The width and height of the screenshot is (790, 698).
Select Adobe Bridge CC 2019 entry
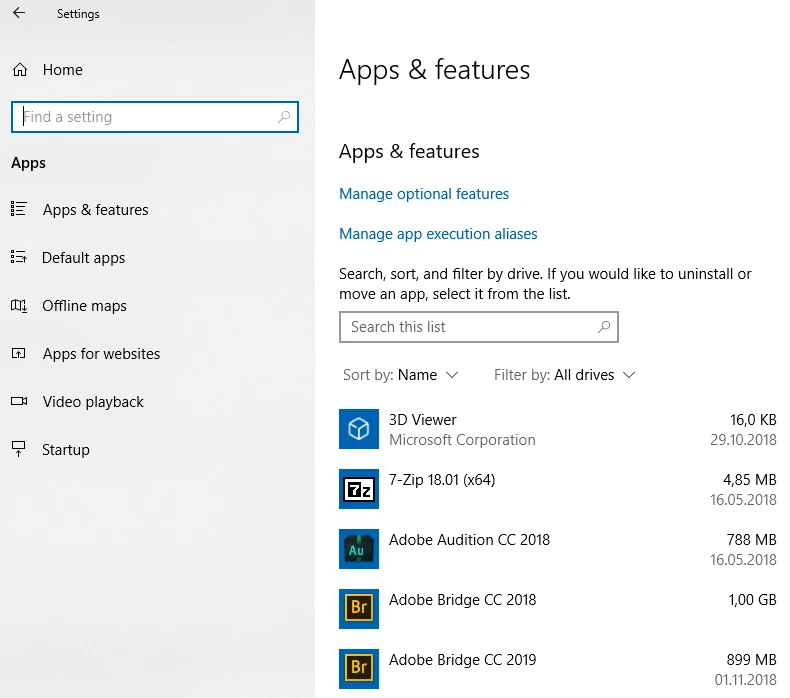pos(463,660)
